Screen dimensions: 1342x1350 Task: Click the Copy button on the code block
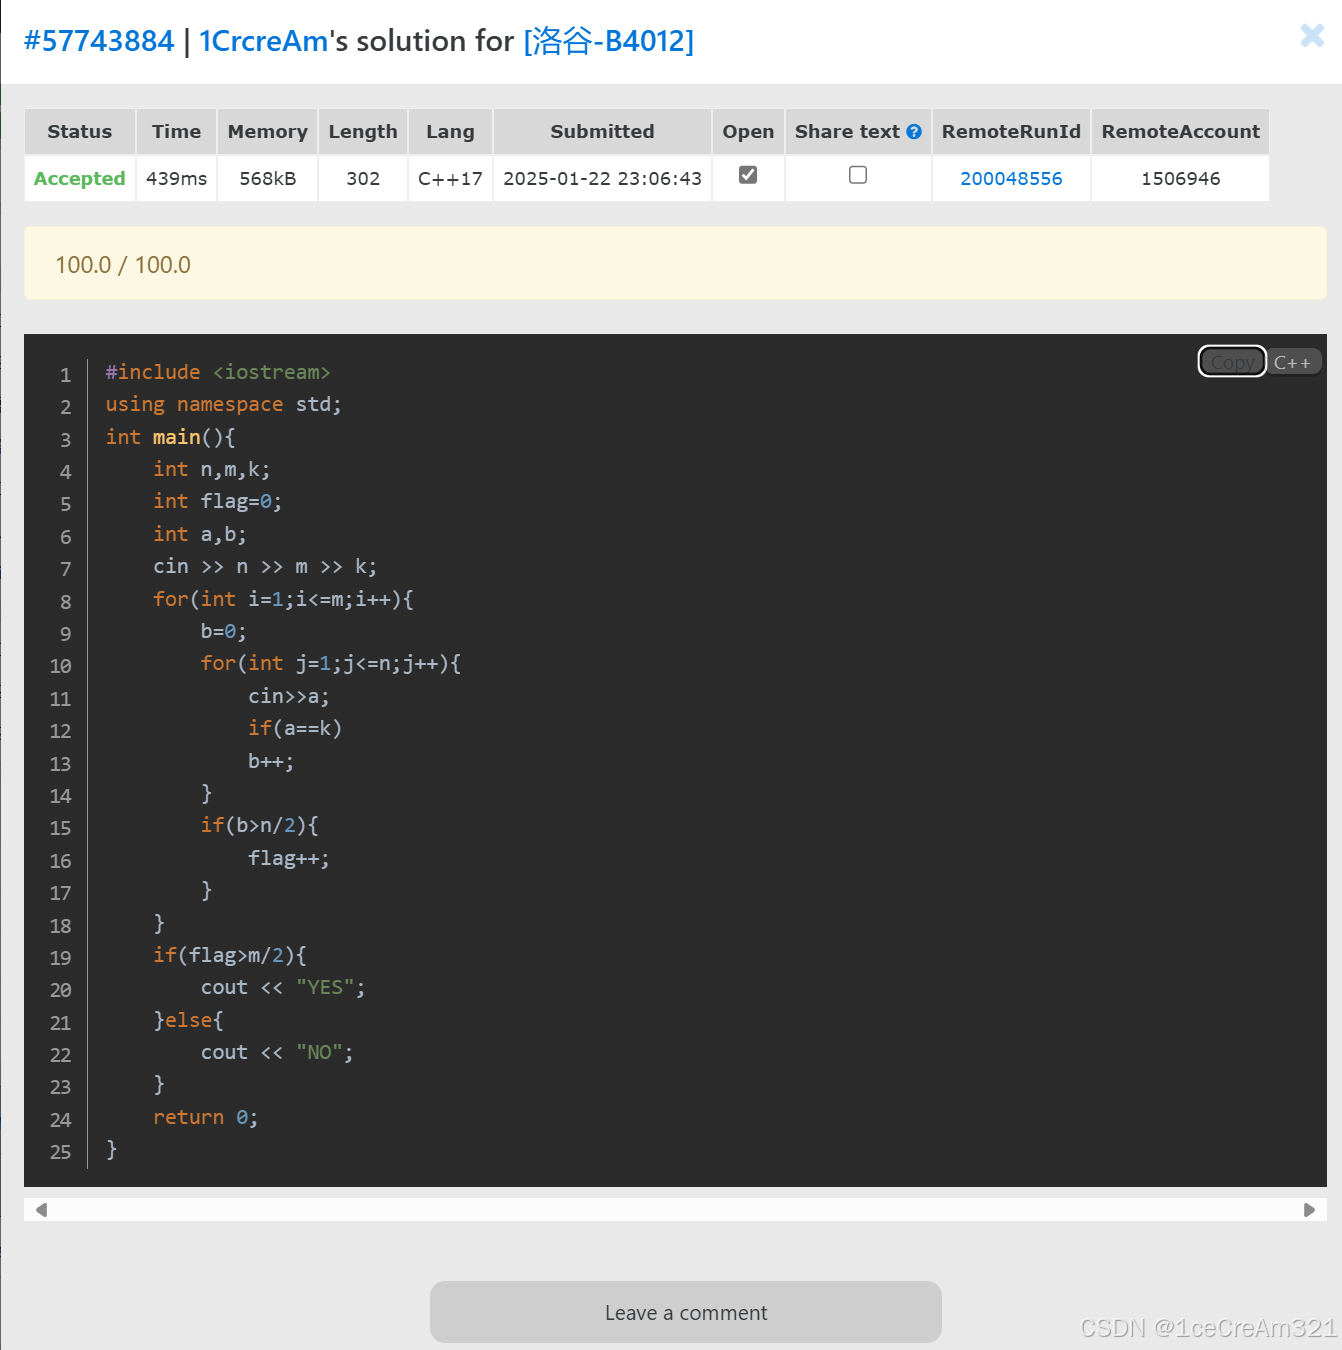(1231, 361)
